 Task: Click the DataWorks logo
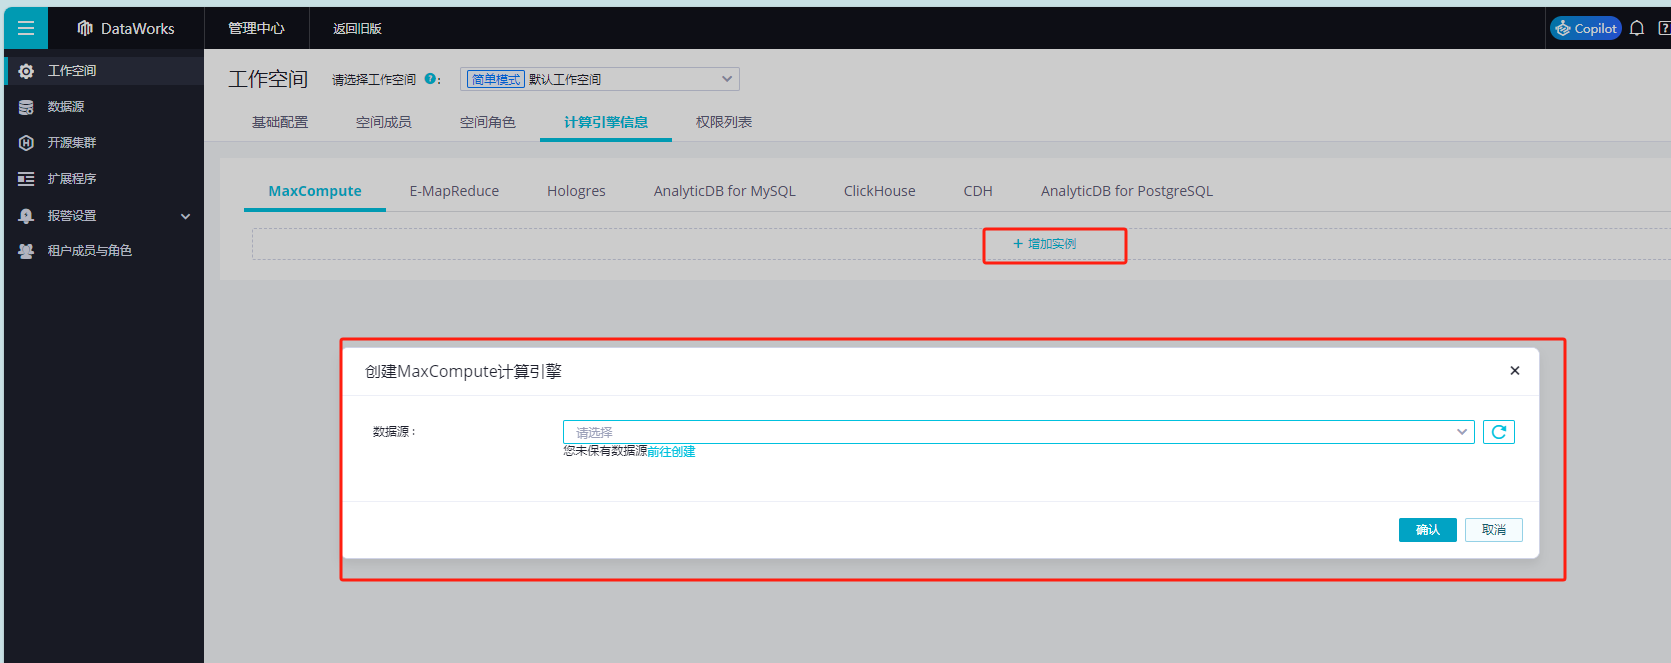tap(126, 28)
